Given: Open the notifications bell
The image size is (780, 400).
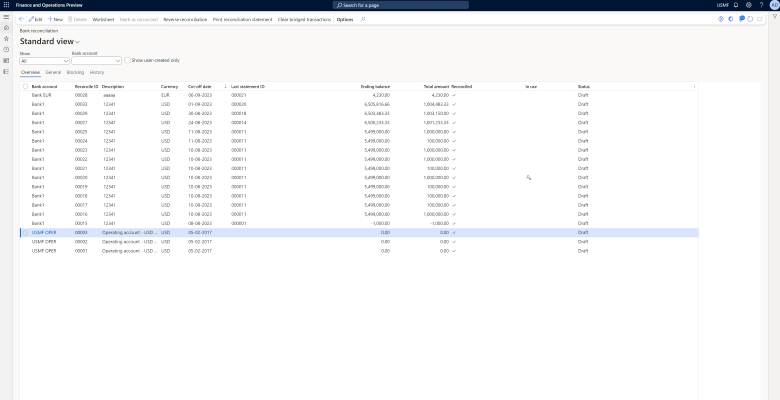Looking at the screenshot, I should 736,5.
